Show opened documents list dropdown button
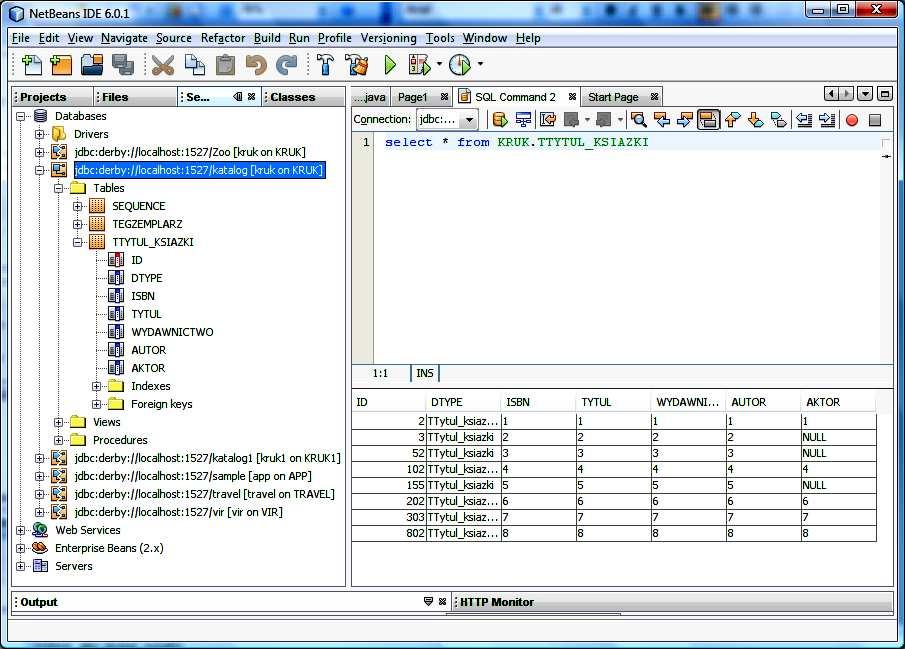The height and width of the screenshot is (649, 905). point(865,94)
